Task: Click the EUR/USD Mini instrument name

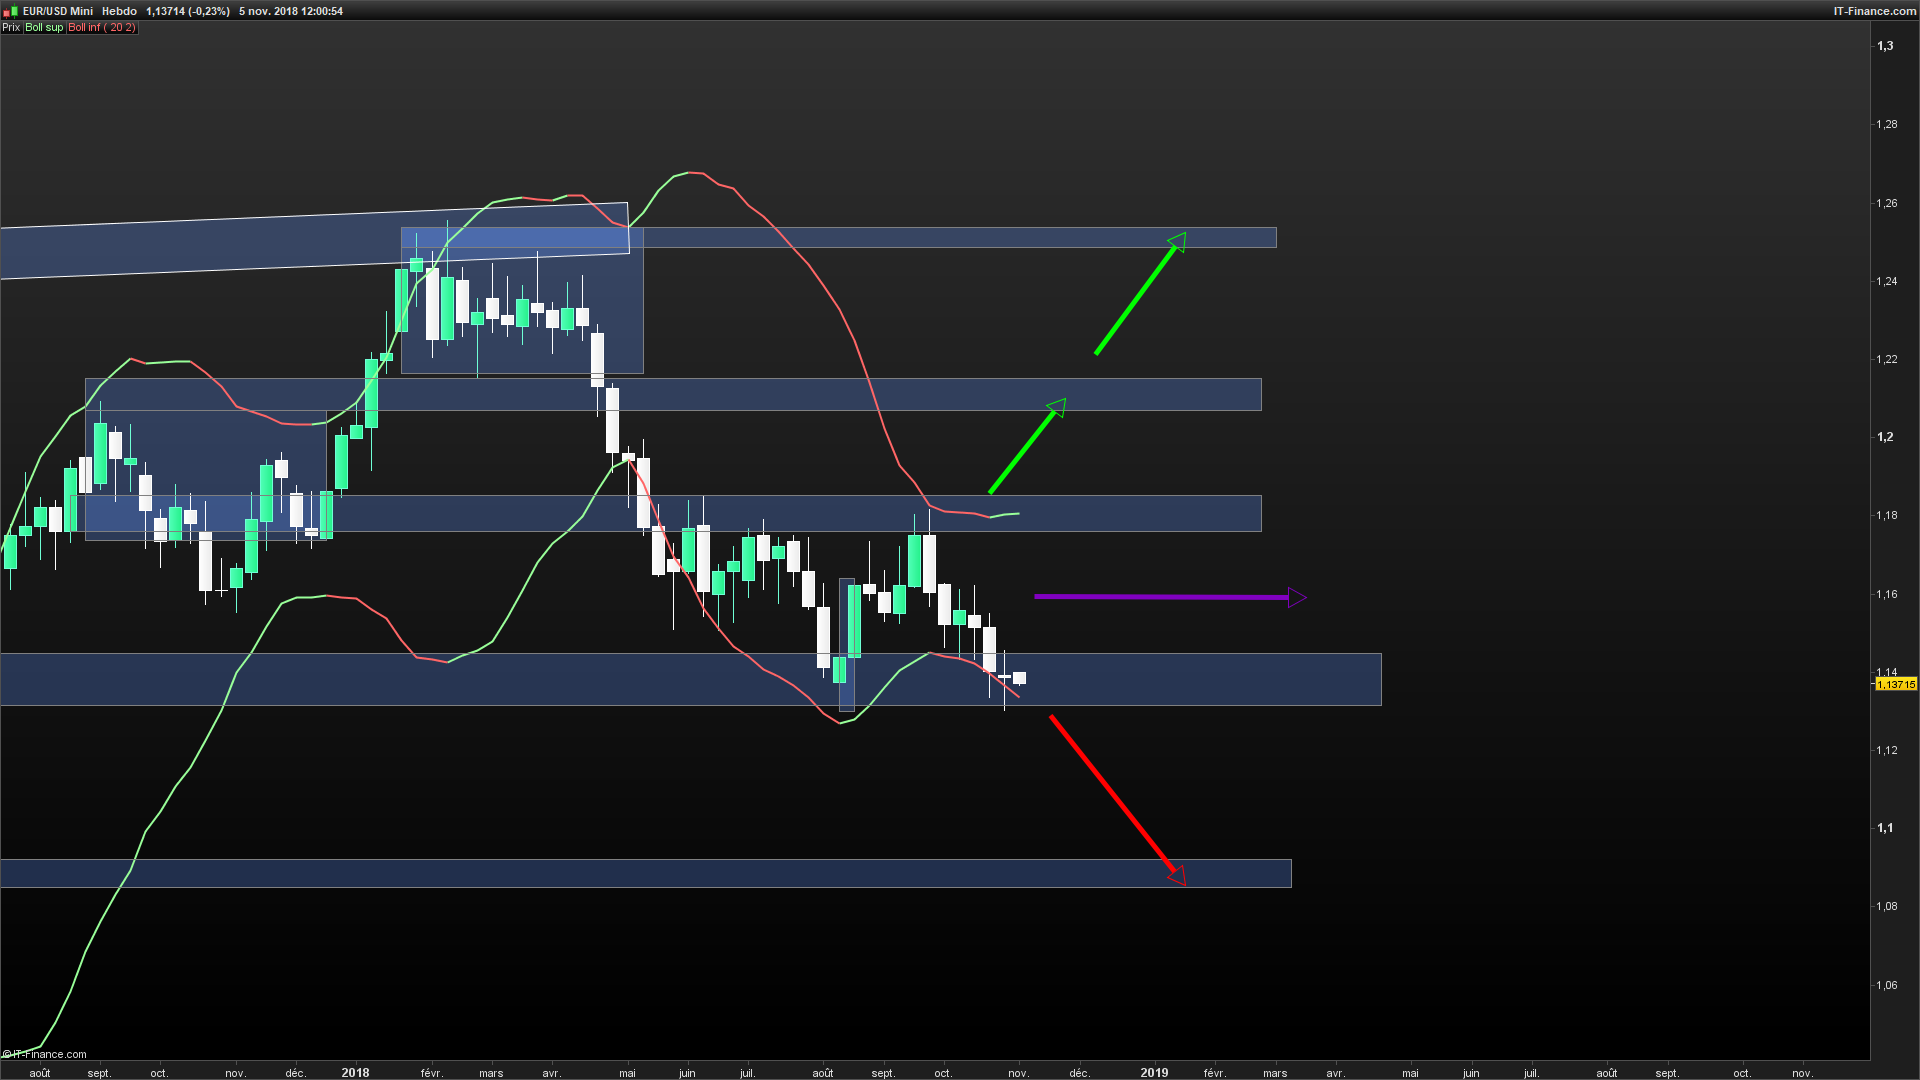Action: pos(58,11)
